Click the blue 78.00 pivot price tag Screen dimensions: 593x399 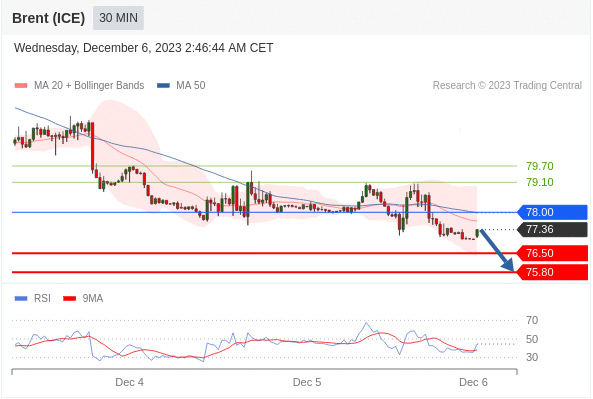[552, 212]
